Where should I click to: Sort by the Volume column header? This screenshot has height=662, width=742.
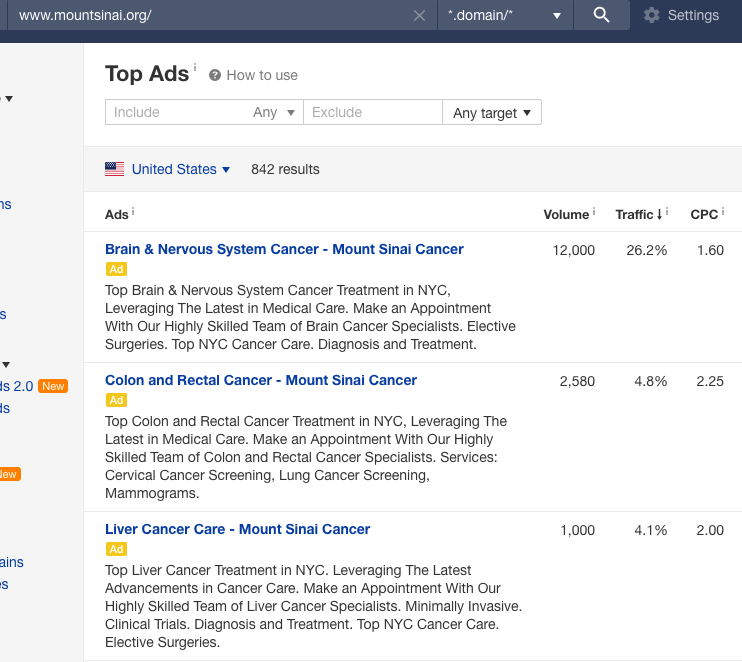click(566, 215)
